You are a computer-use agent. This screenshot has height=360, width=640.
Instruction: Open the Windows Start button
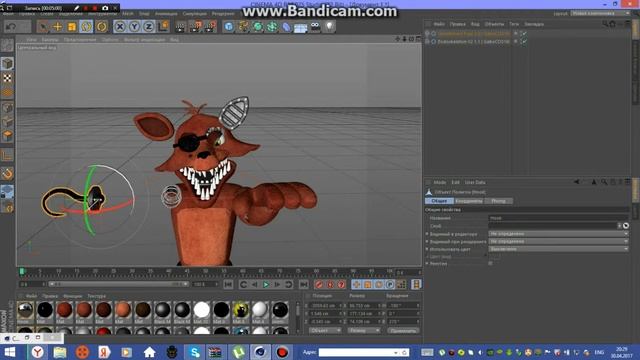click(10, 352)
